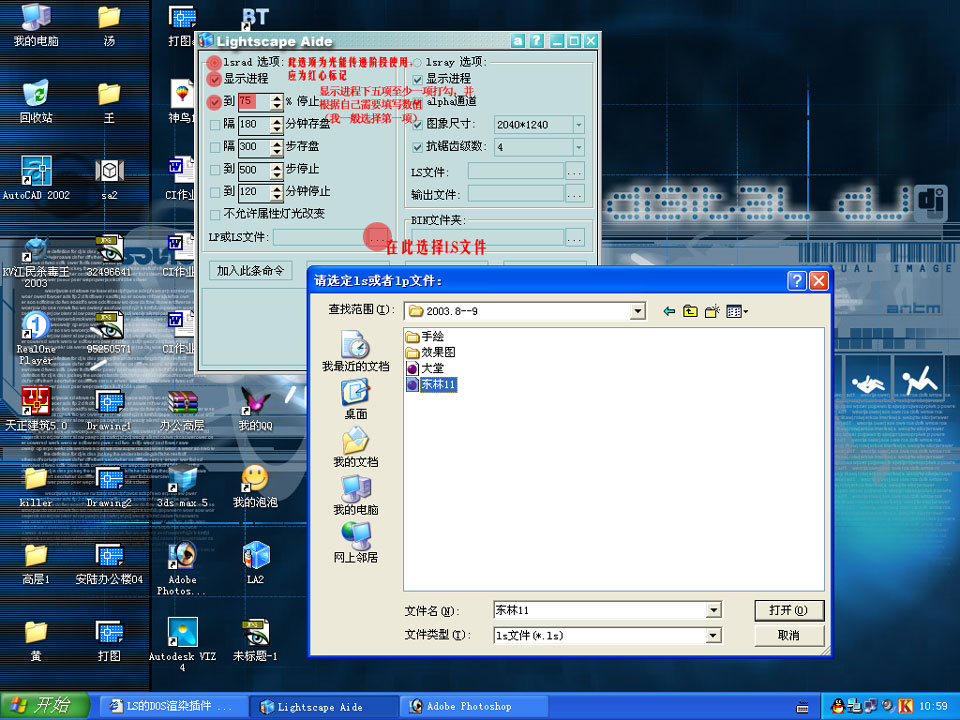This screenshot has width=960, height=720.
Task: Enable the 隔 180 分钟存盘 checkbox
Action: 215,125
